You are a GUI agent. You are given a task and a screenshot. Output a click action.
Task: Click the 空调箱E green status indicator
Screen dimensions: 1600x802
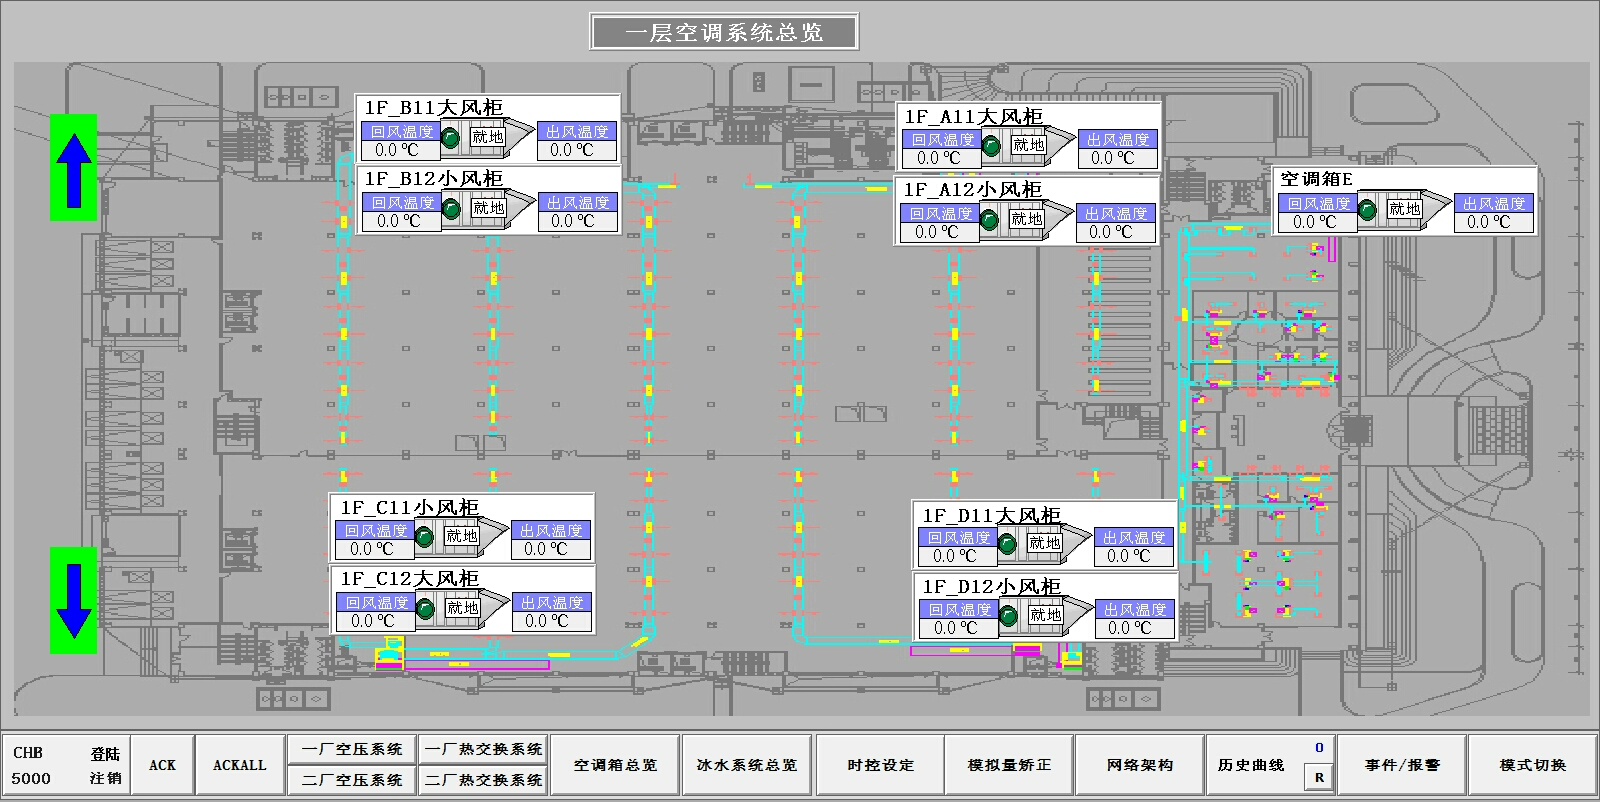coord(1368,210)
